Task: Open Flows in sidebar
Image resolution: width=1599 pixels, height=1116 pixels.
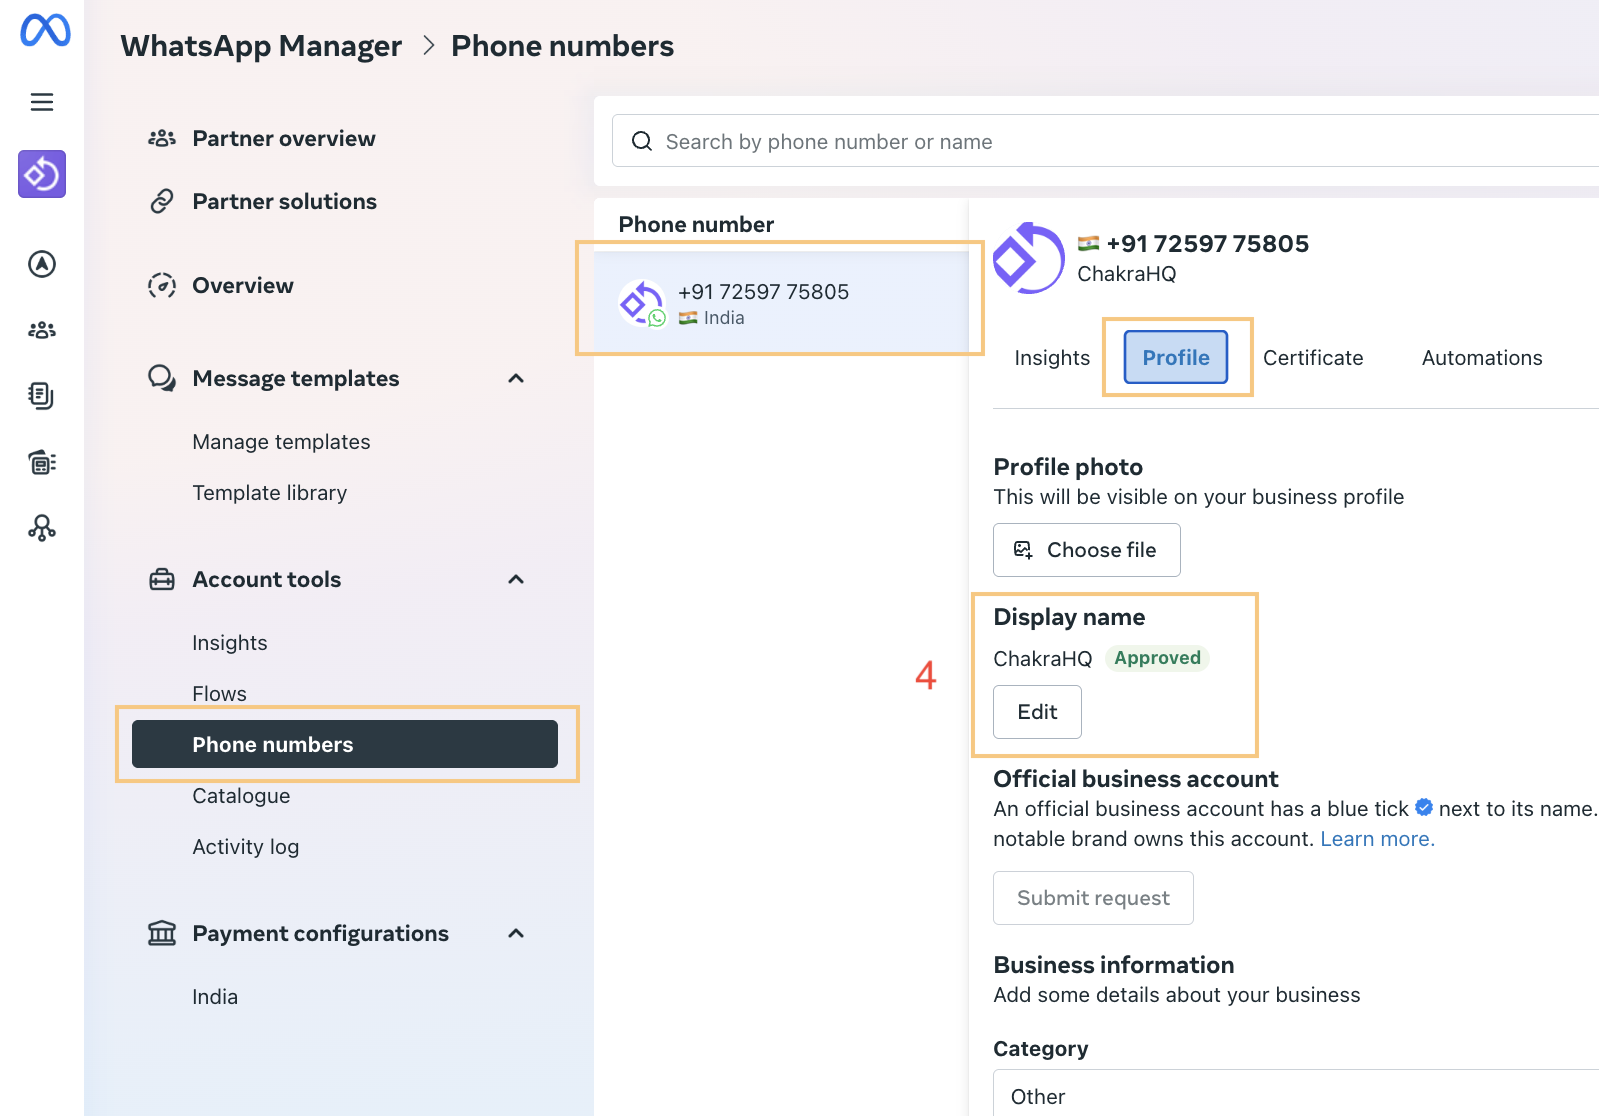Action: 219,694
